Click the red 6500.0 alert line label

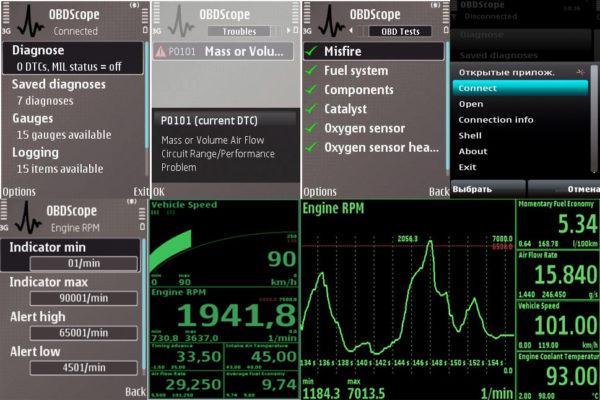[x=502, y=247]
